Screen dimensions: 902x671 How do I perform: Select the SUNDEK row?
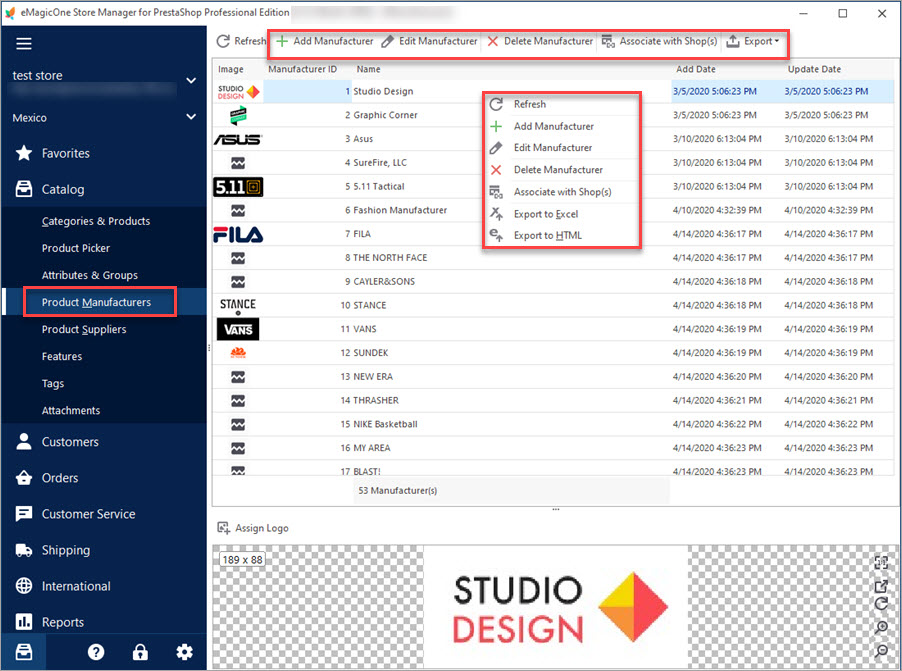point(553,353)
